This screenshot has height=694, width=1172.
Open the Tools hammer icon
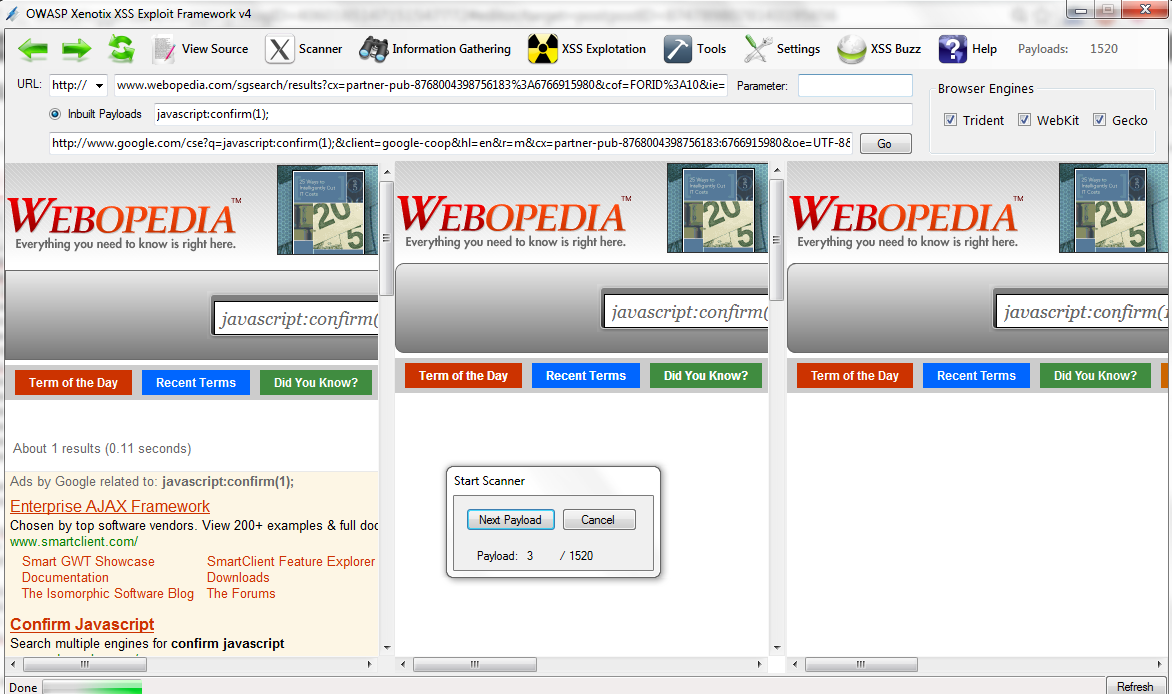pyautogui.click(x=678, y=49)
